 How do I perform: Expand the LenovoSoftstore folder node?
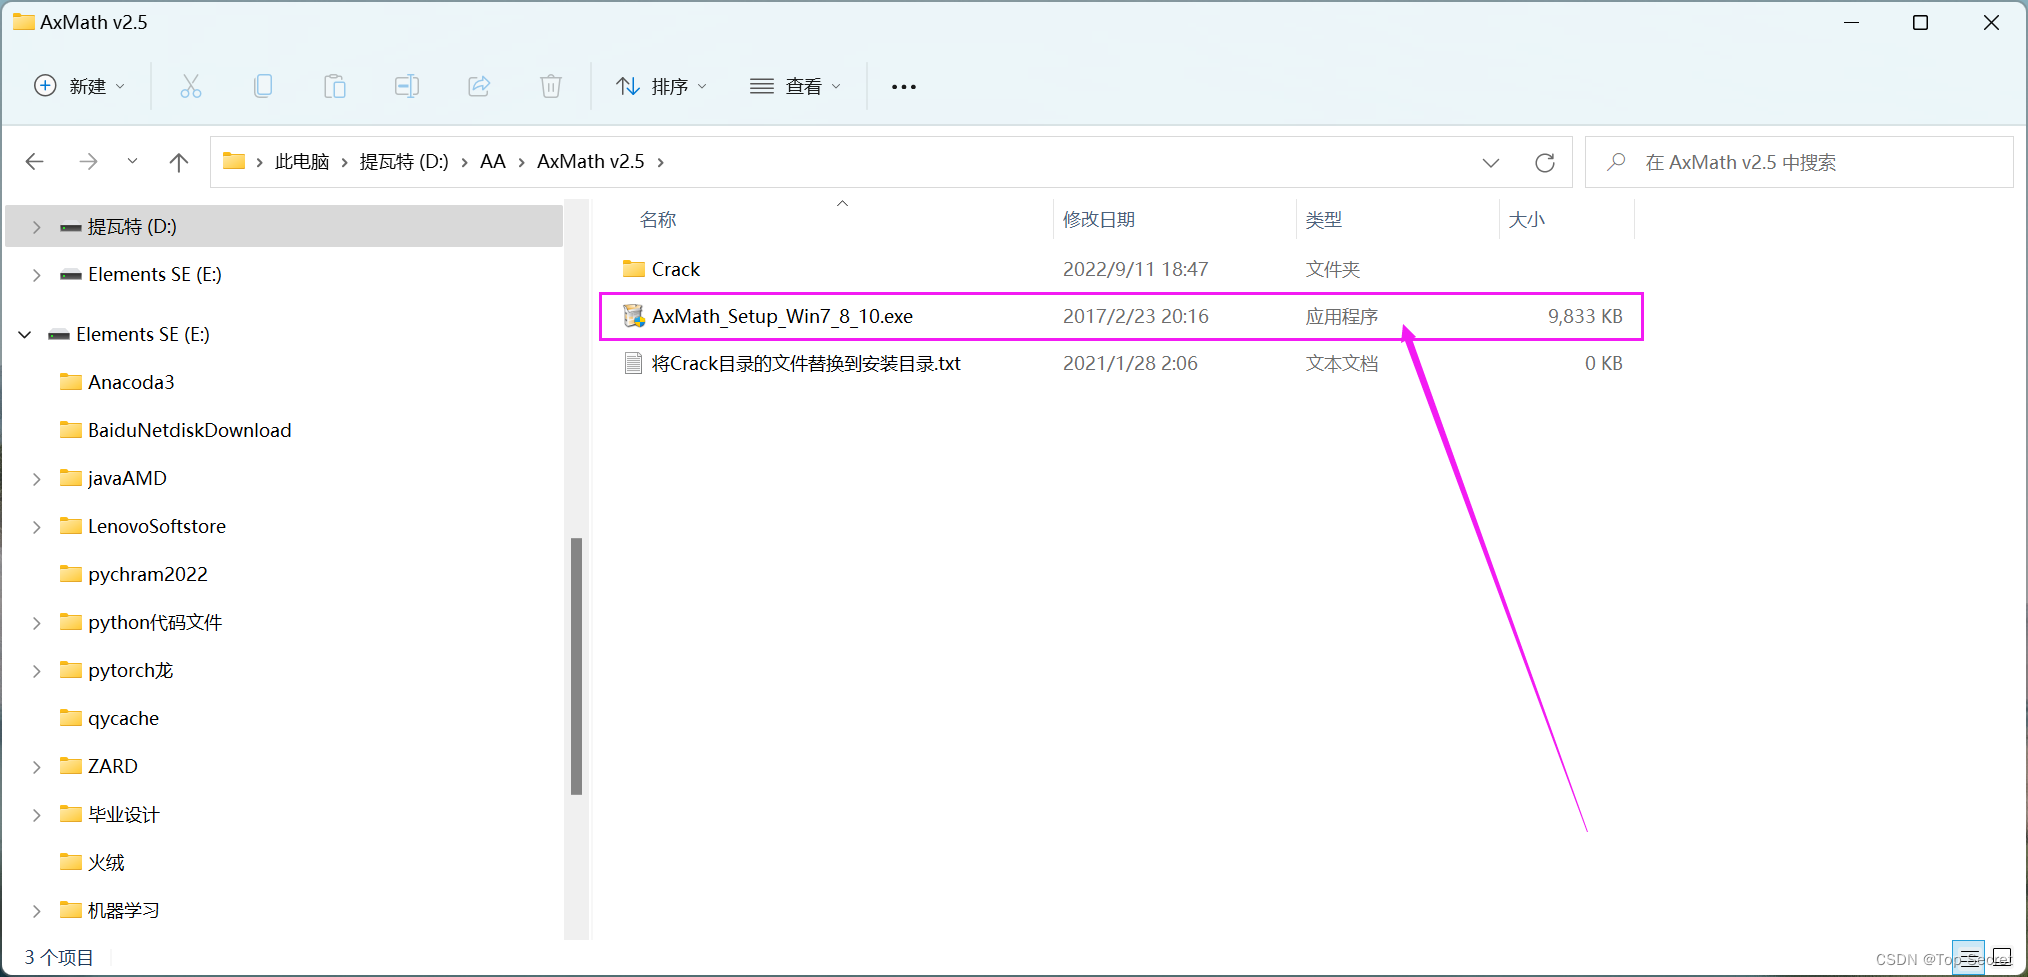tap(36, 527)
